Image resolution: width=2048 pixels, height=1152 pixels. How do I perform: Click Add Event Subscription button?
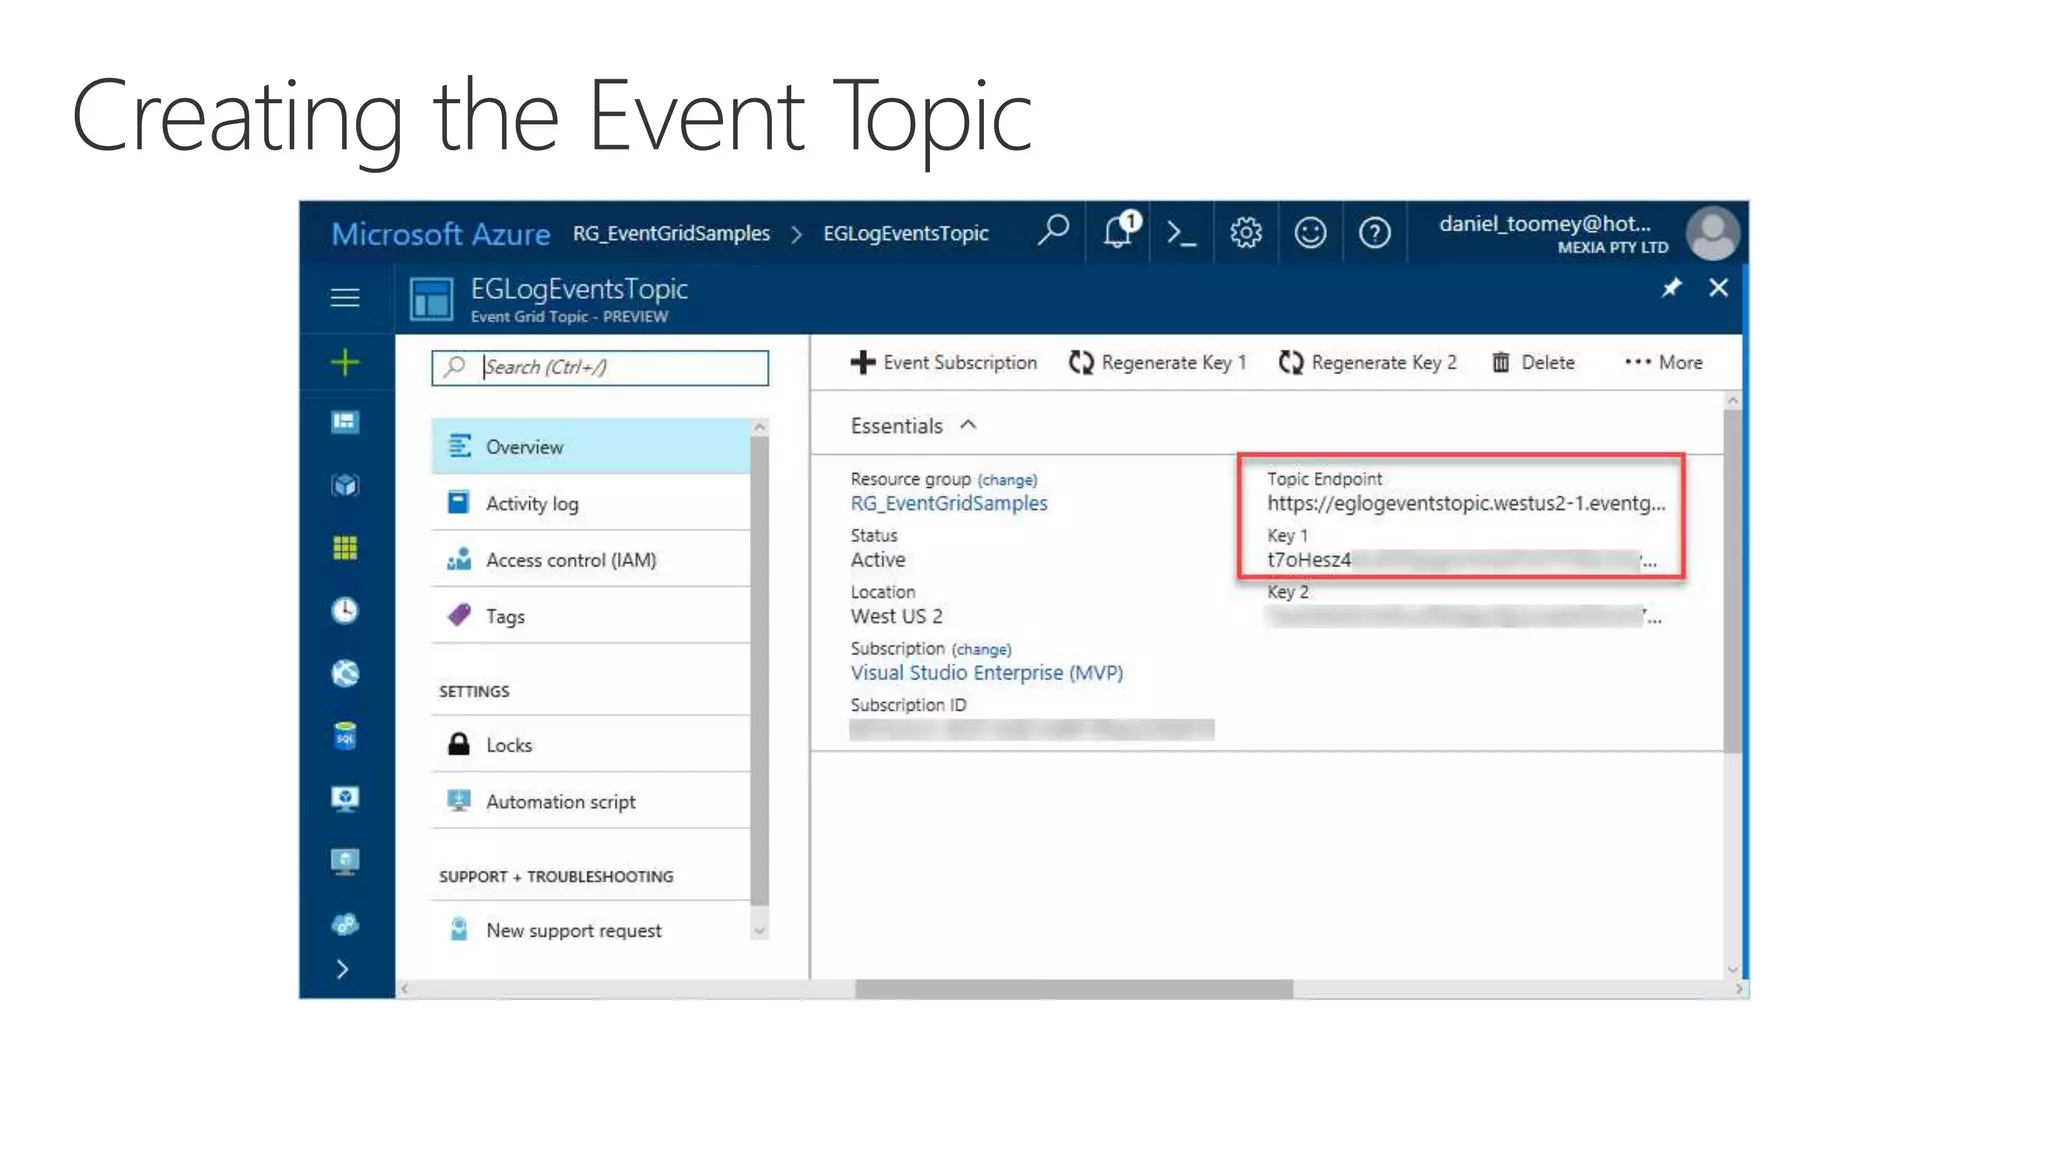point(944,362)
